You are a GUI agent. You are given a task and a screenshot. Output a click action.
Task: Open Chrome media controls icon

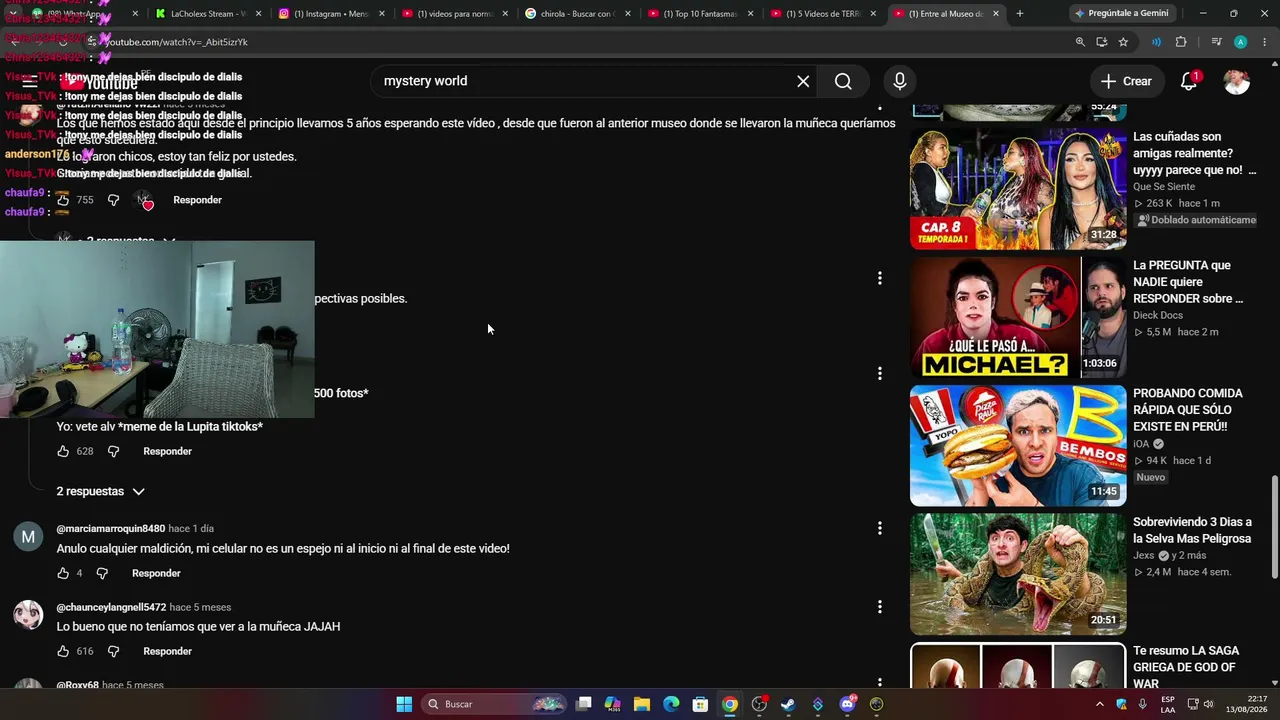tap(1216, 42)
